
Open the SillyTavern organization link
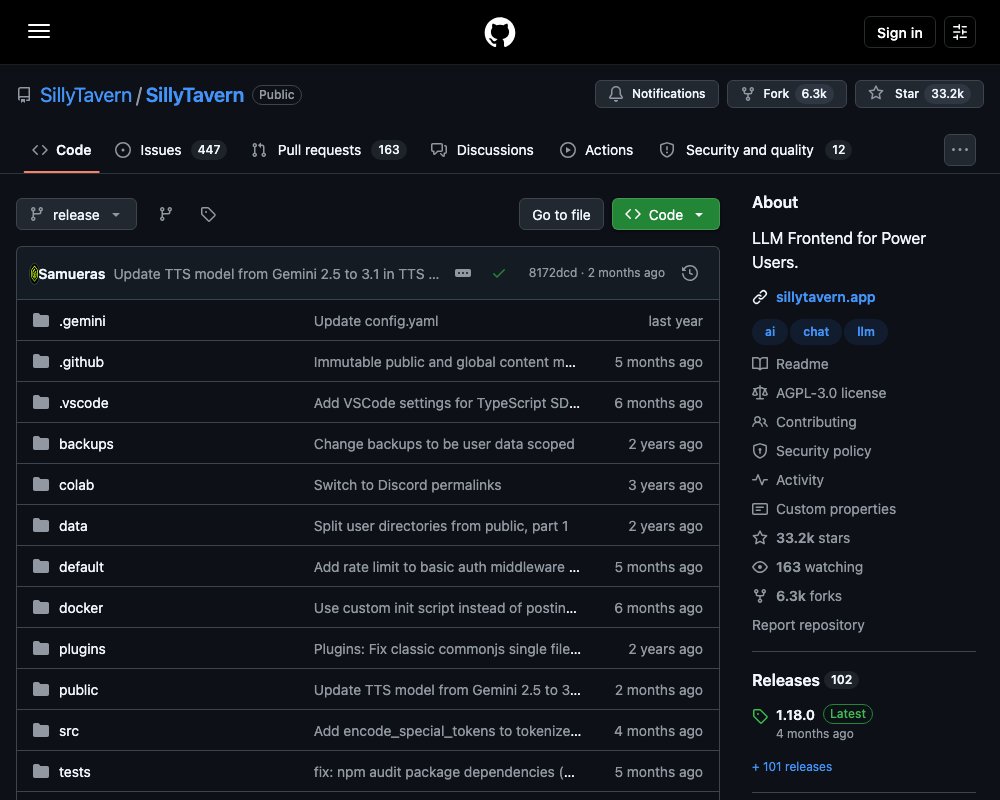click(85, 95)
